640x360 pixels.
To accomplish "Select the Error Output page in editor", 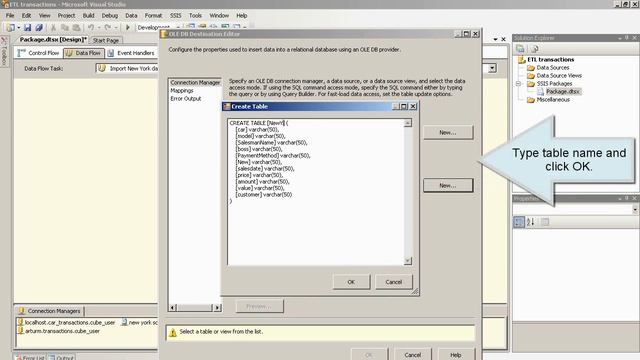I will pos(186,99).
